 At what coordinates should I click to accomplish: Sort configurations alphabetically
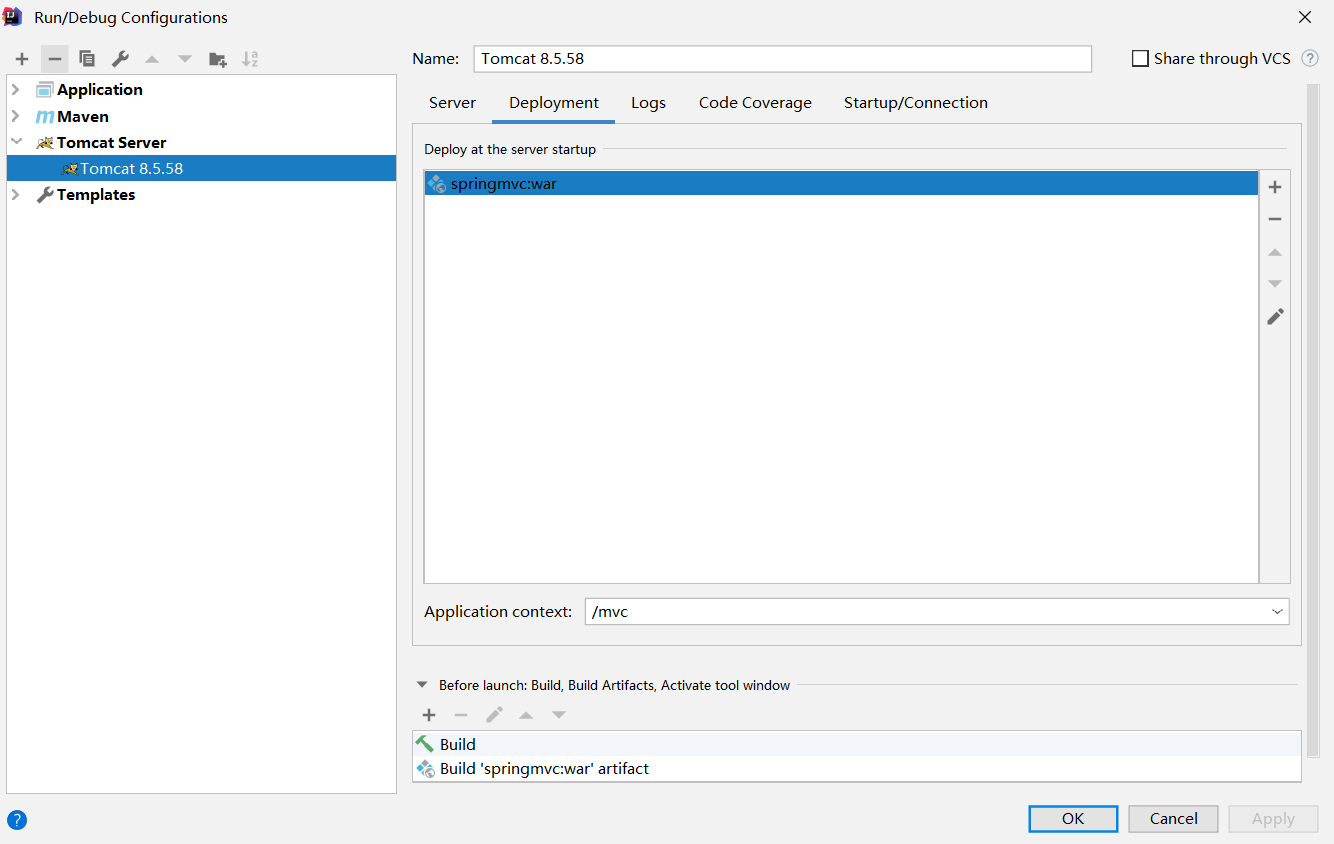click(250, 59)
